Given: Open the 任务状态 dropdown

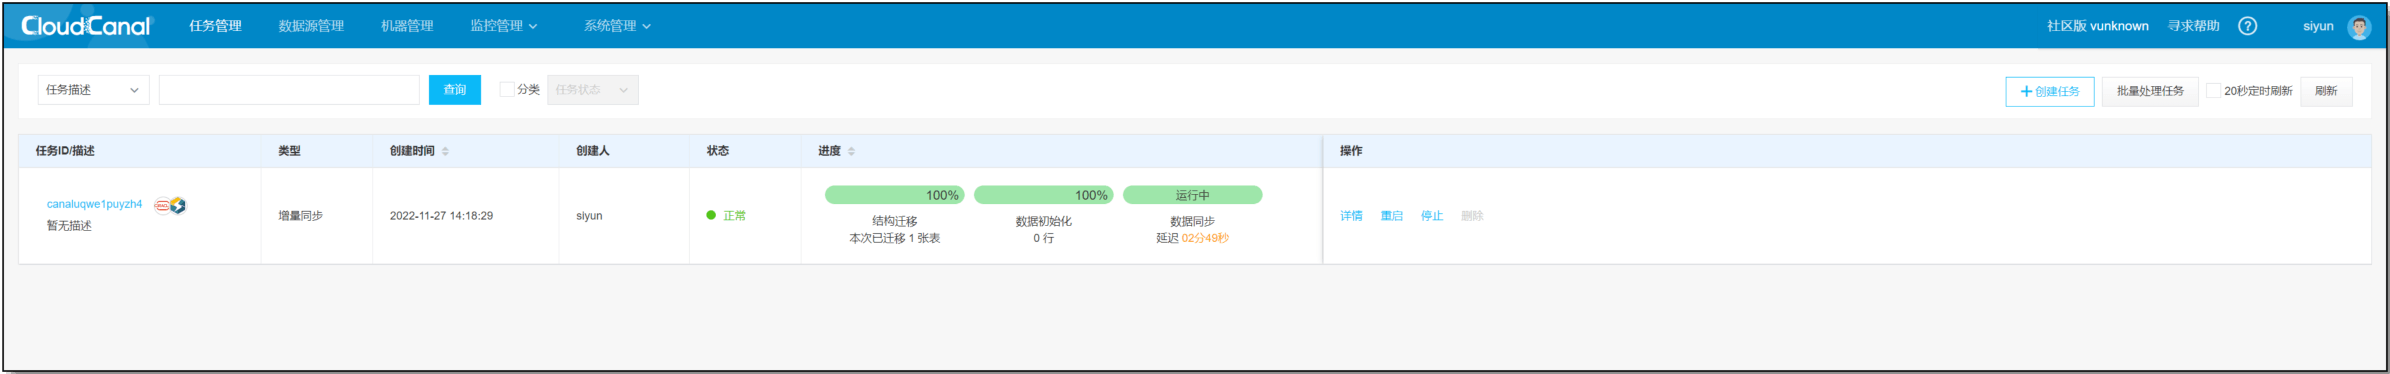Looking at the screenshot, I should (592, 90).
